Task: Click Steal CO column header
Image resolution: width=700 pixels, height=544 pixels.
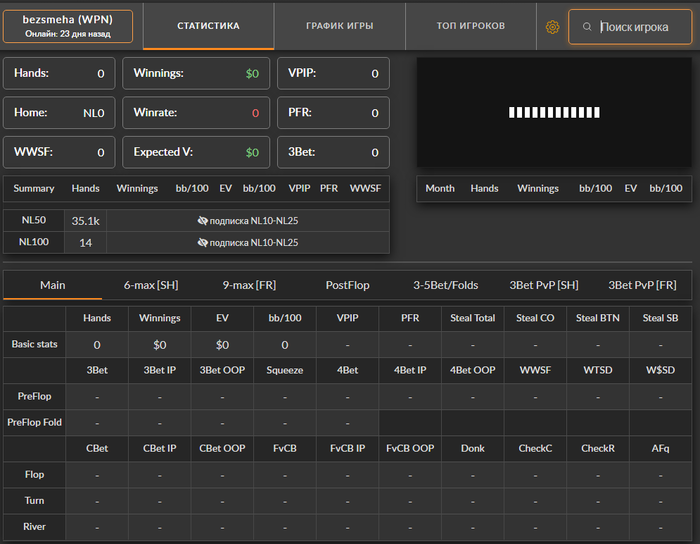Action: 535,318
